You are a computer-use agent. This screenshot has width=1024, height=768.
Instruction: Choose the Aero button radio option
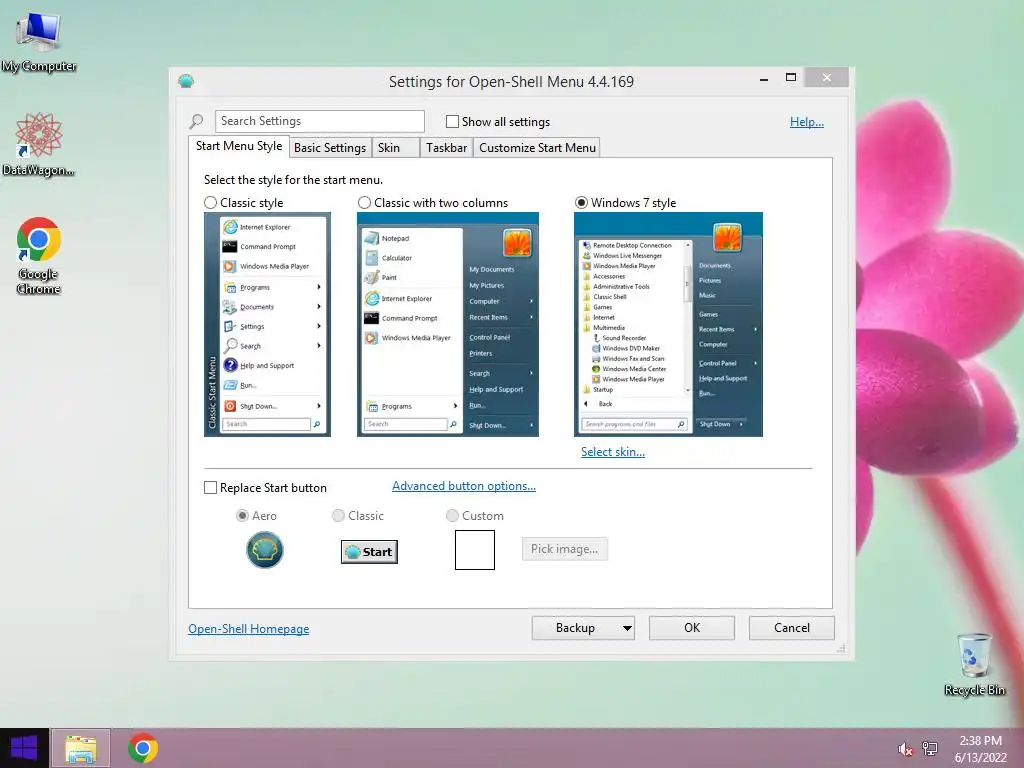(242, 516)
